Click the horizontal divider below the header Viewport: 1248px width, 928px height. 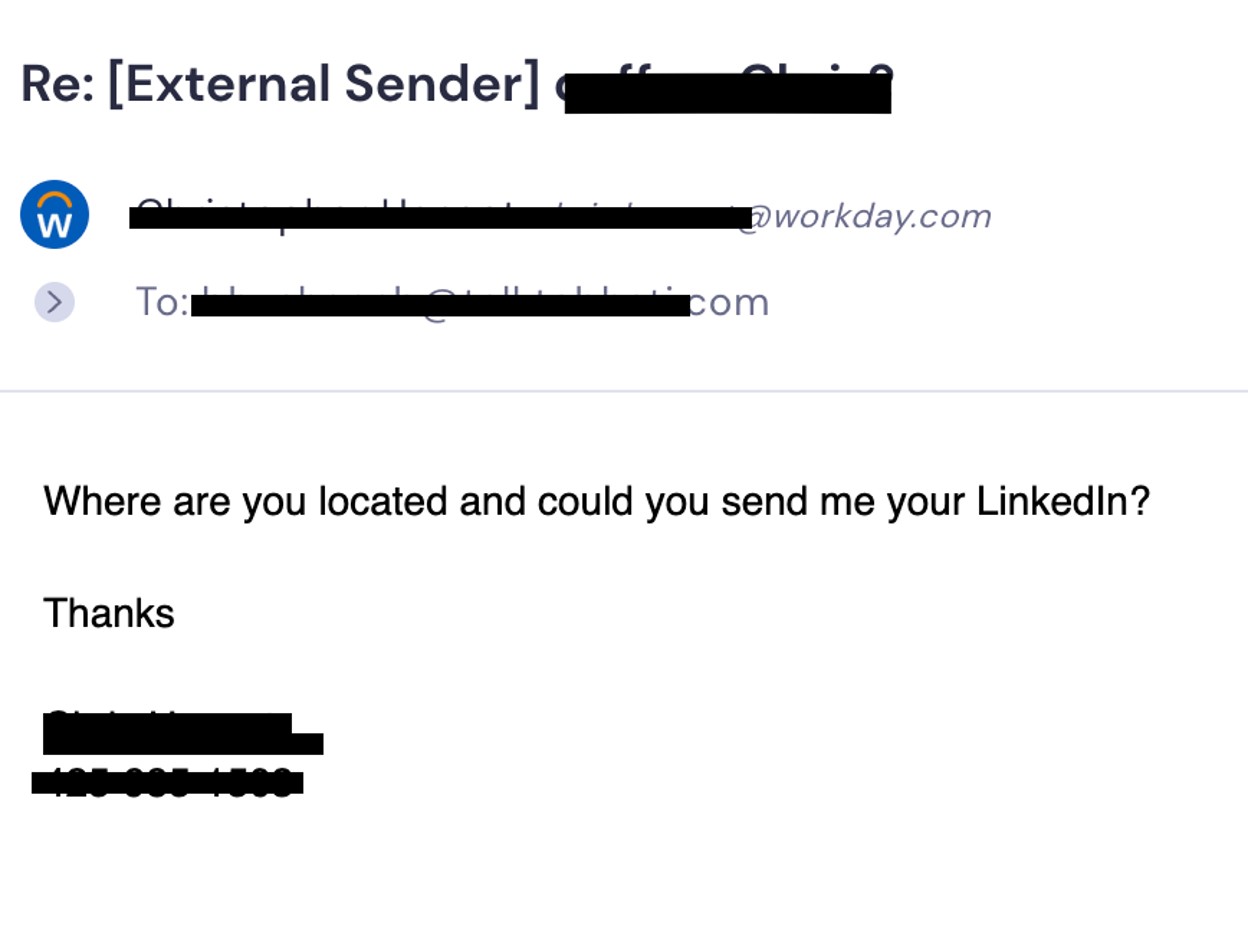click(624, 391)
